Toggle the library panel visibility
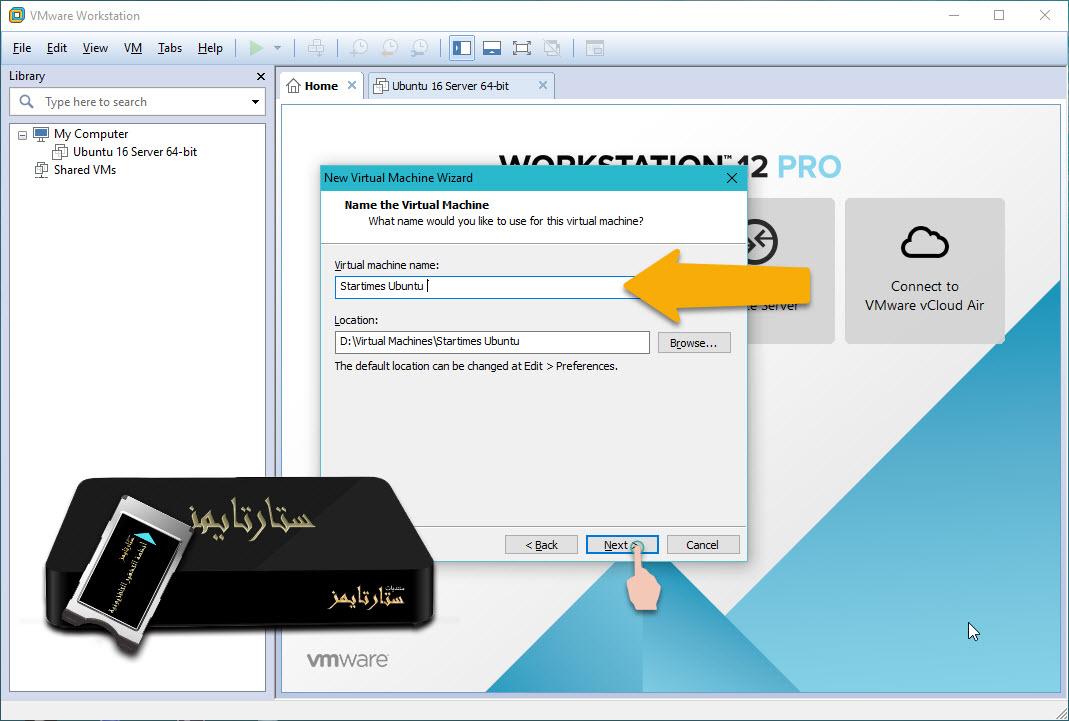The height and width of the screenshot is (721, 1069). [x=461, y=47]
